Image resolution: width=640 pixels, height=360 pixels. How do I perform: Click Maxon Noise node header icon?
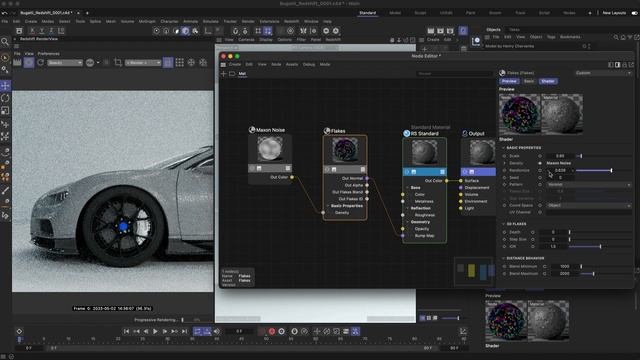click(252, 130)
